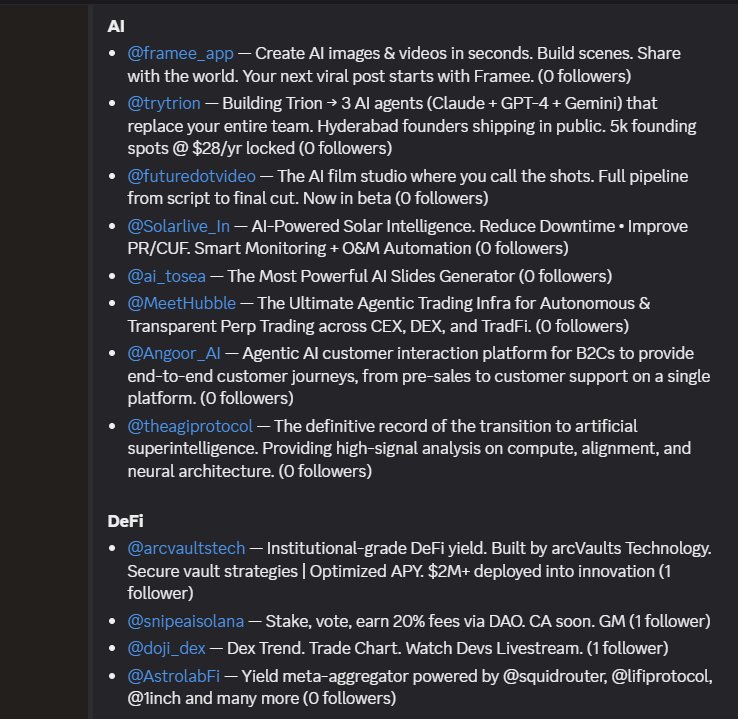Click the bold AI section heading
This screenshot has height=719, width=738.
coord(116,25)
